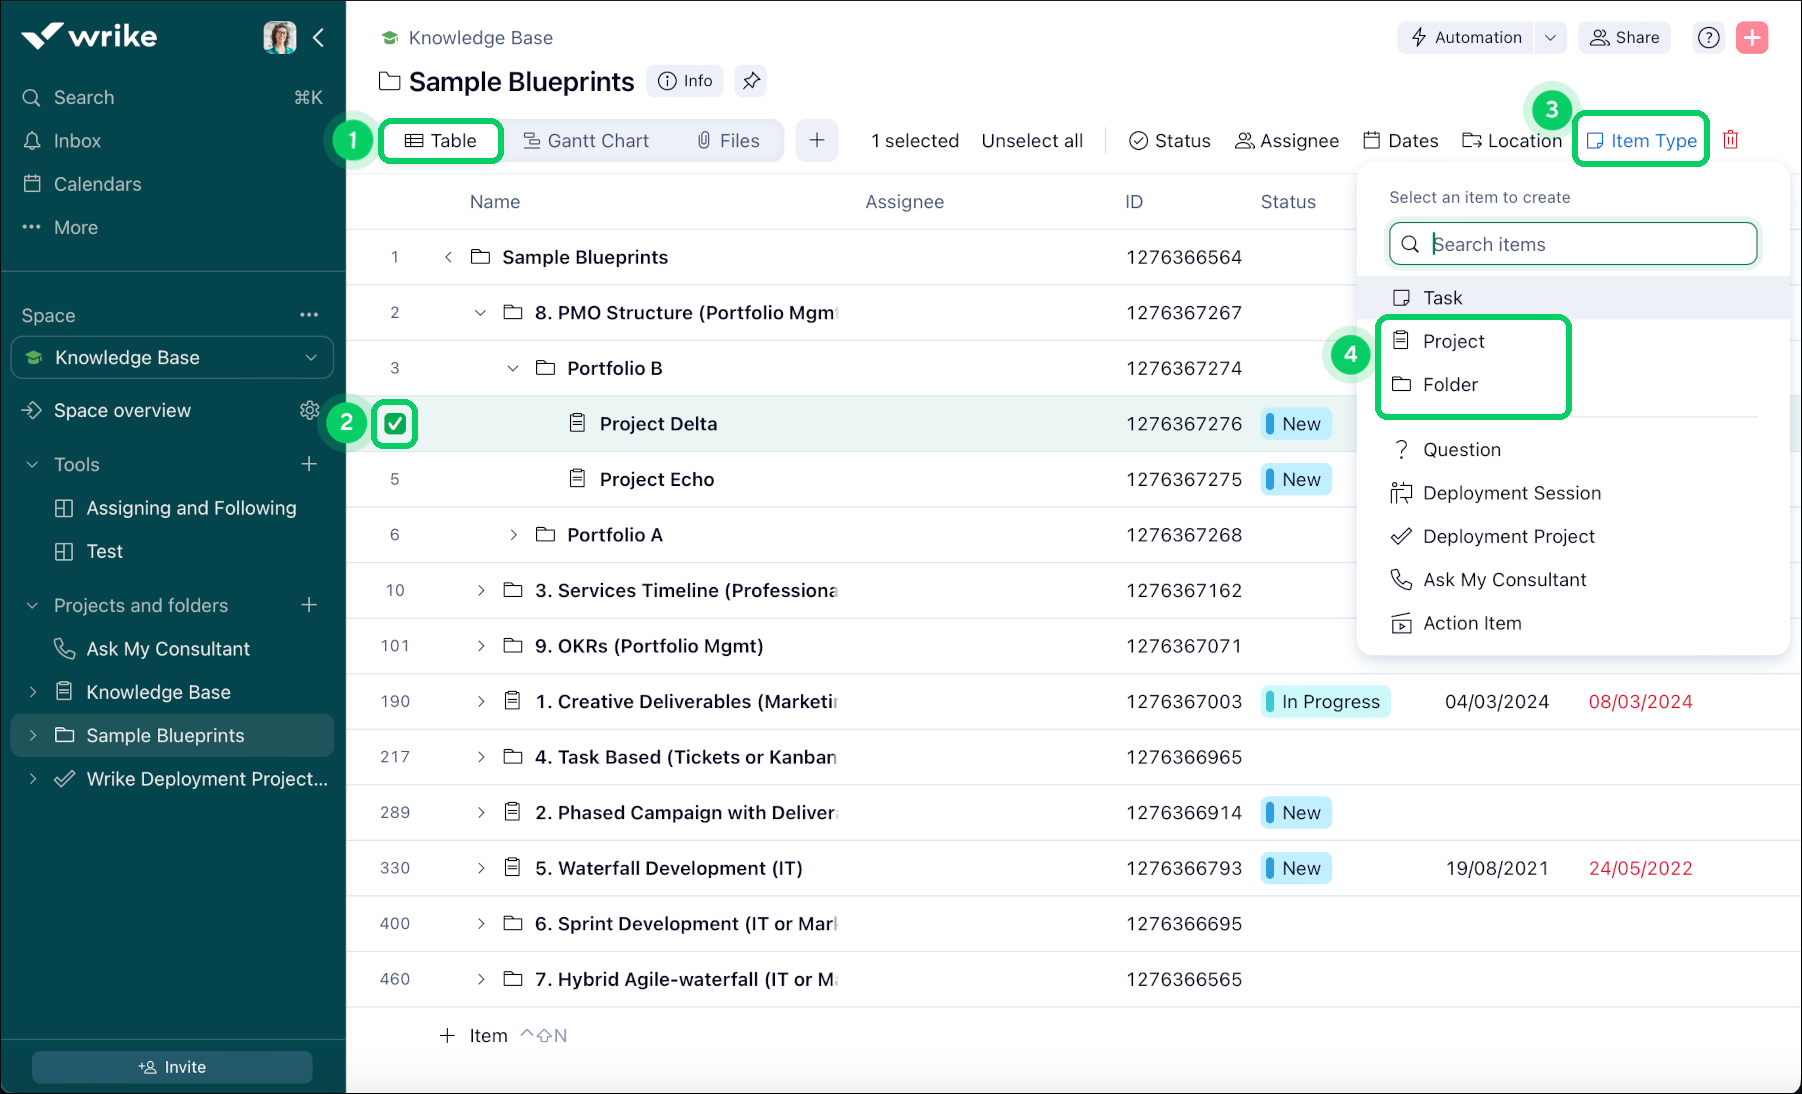The height and width of the screenshot is (1094, 1802).
Task: Select Folder from the item type list
Action: coord(1573,385)
